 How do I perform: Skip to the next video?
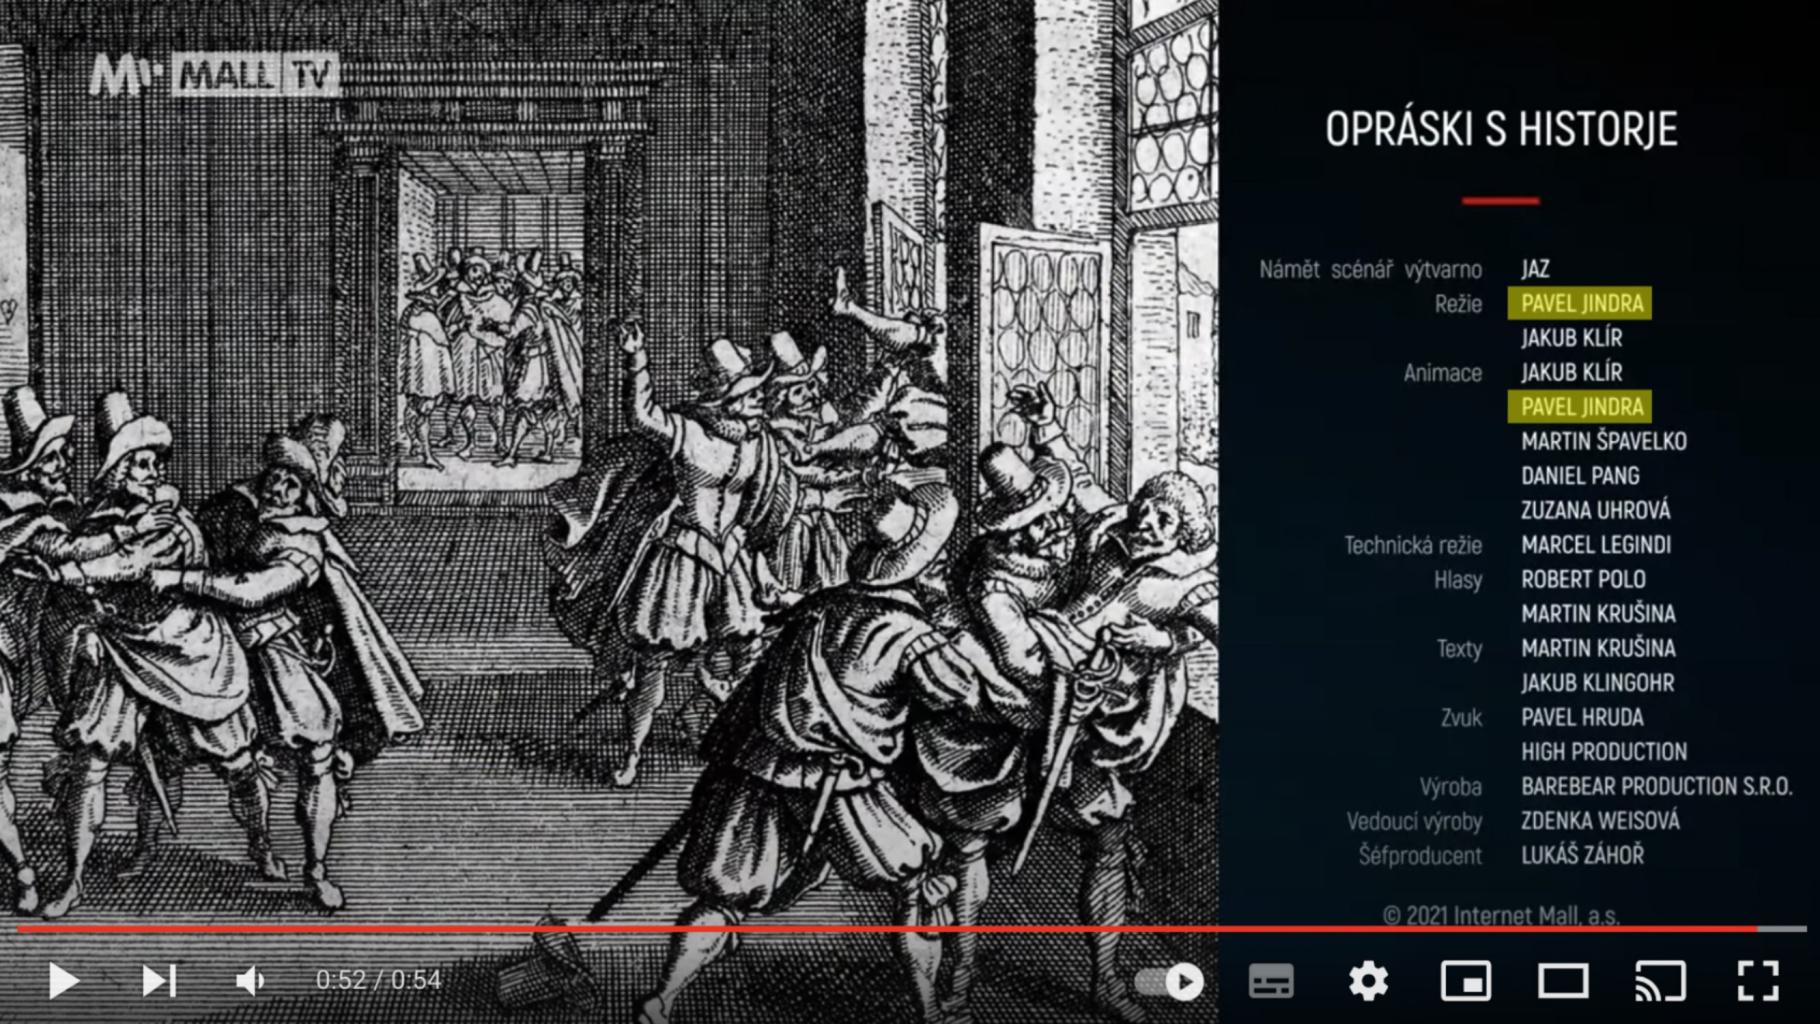tap(158, 981)
